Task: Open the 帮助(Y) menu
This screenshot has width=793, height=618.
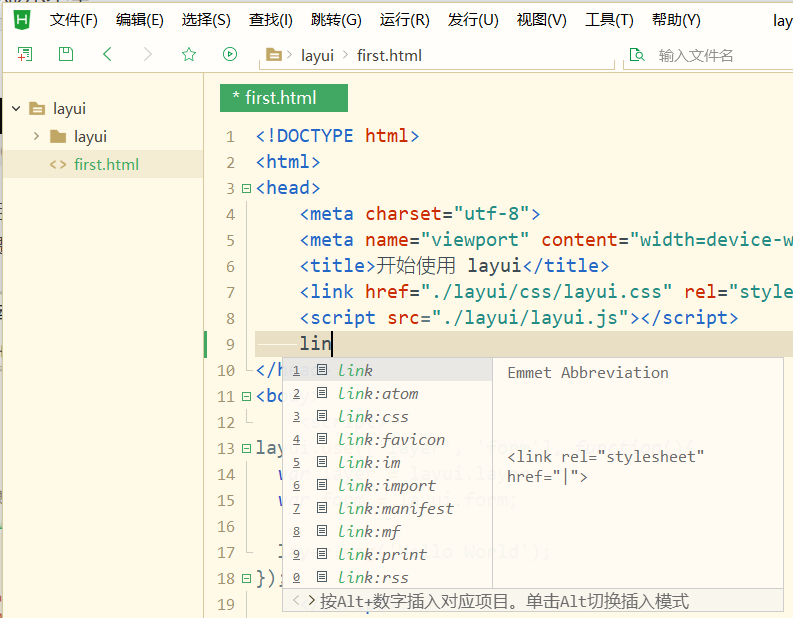Action: tap(676, 20)
